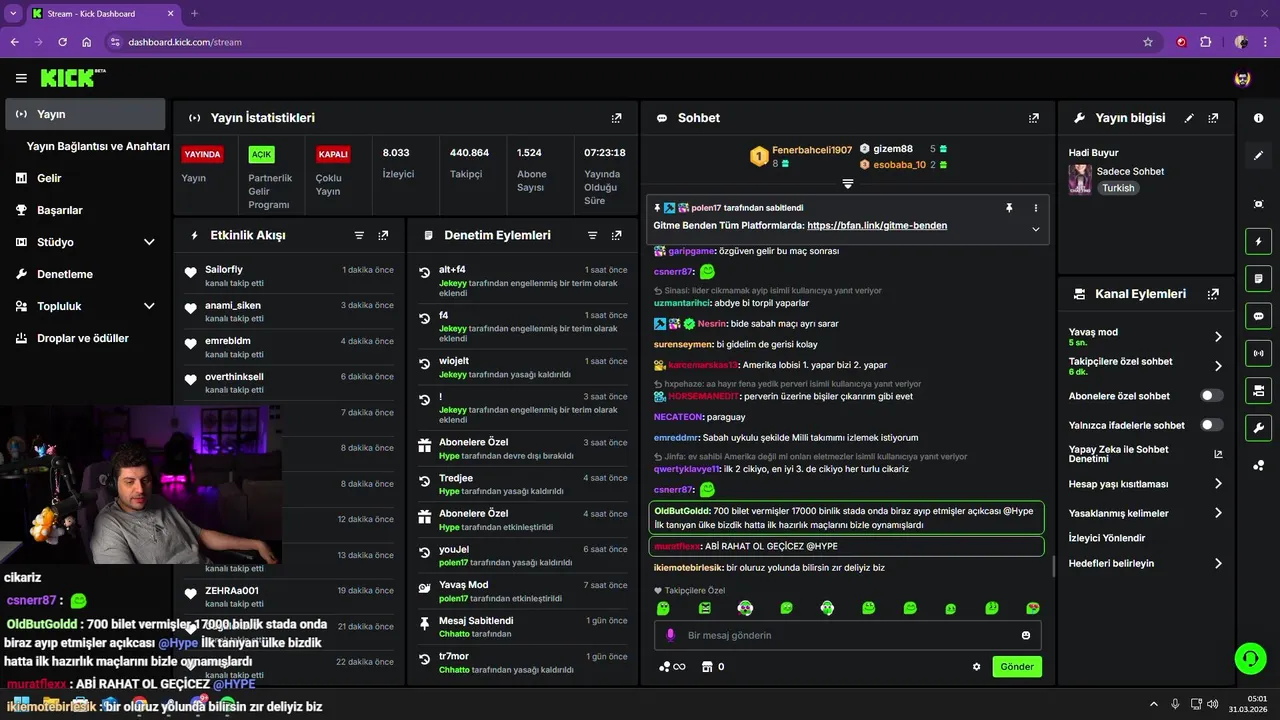Pop out the Yayın İstatistikleri panel
1280x720 pixels.
click(x=616, y=118)
